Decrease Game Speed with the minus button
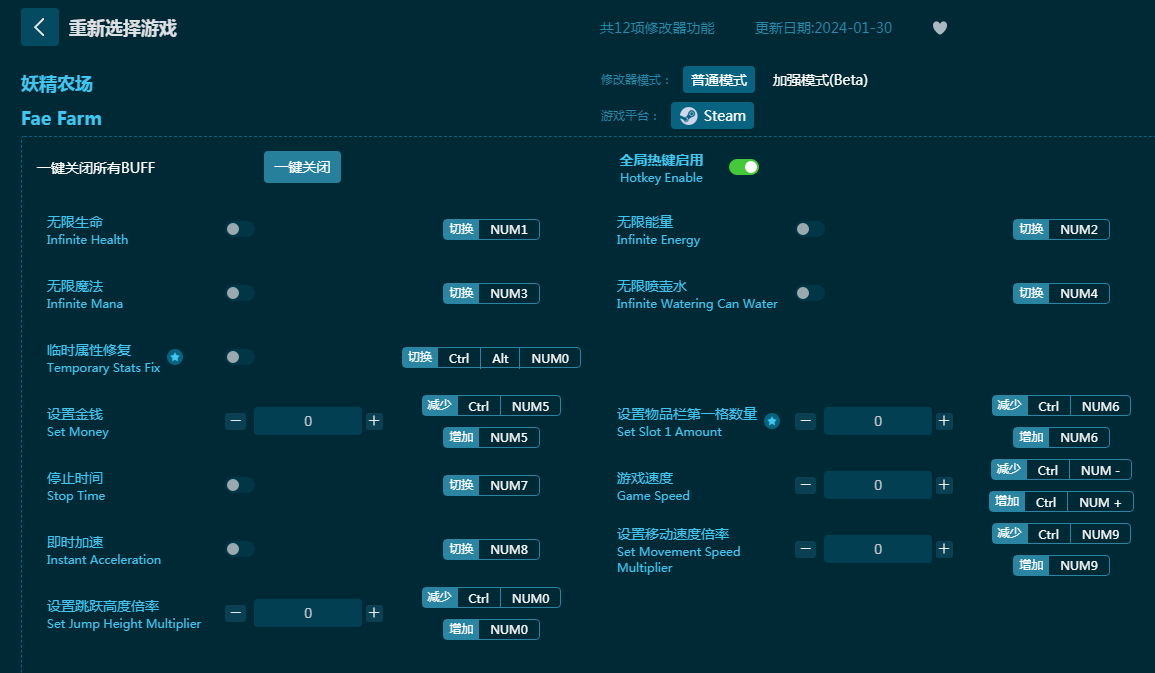1155x673 pixels. click(806, 485)
